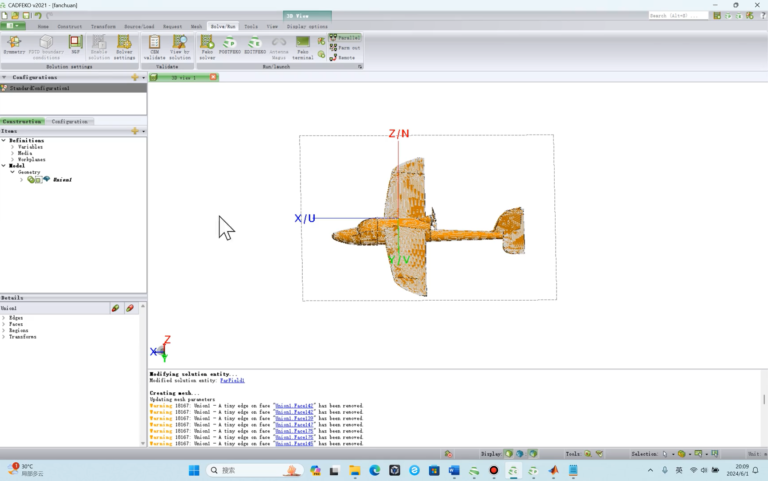Viewport: 768px width, 481px height.
Task: Open the NGF solution settings
Action: coord(75,45)
